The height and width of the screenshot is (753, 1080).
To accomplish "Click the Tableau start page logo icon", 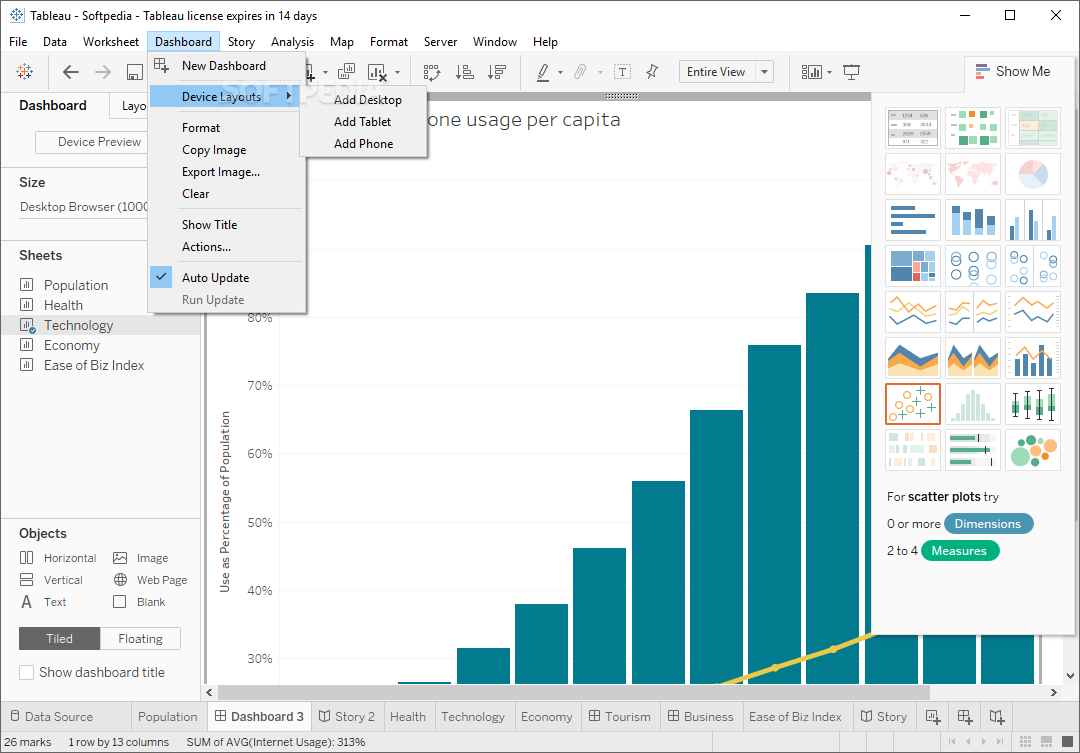I will point(25,72).
